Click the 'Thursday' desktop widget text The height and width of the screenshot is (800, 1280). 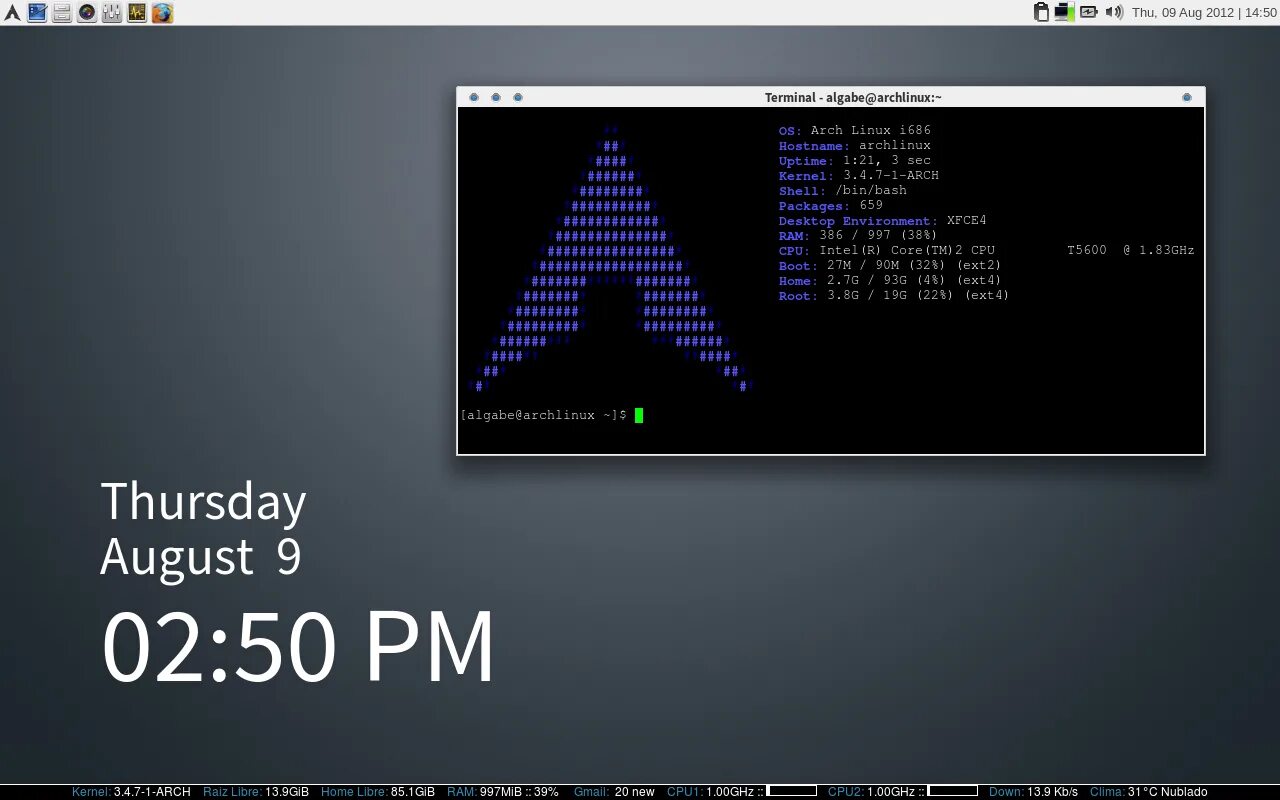tap(203, 502)
